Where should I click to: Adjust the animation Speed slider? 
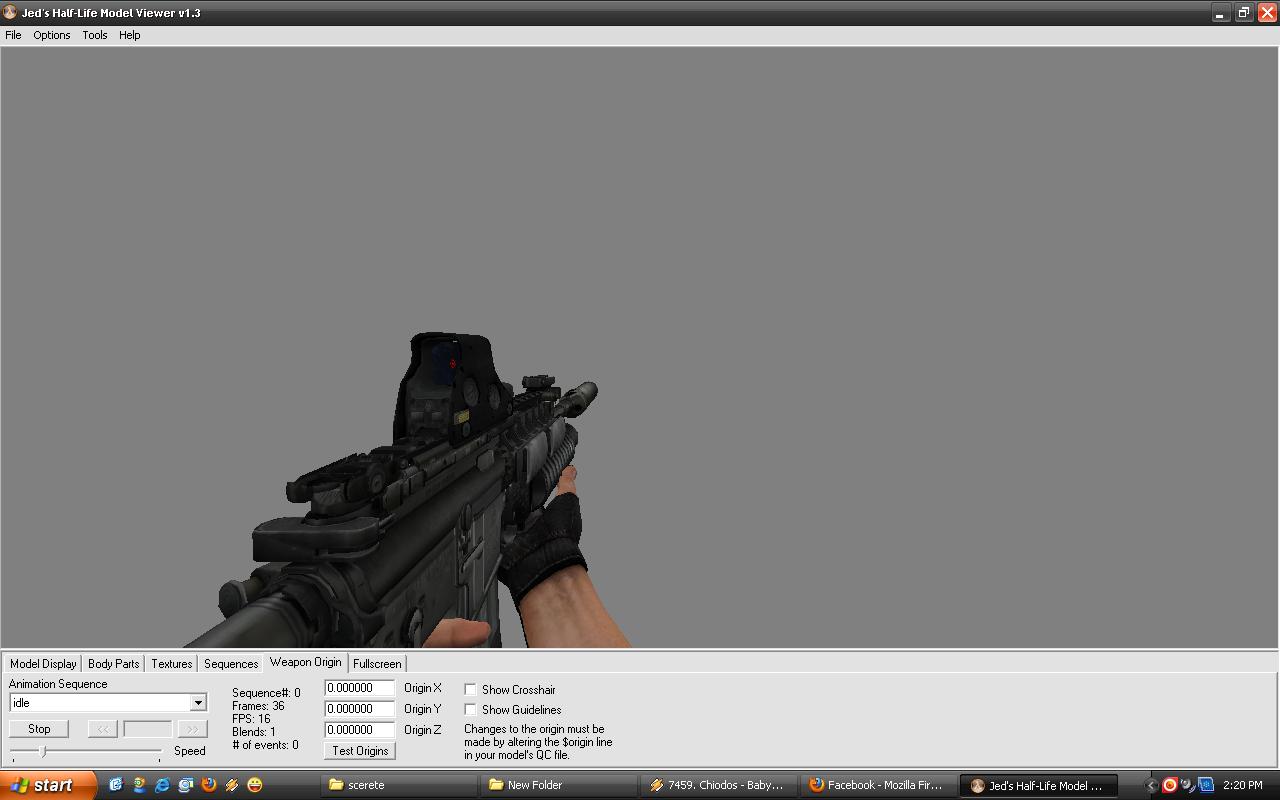(43, 751)
